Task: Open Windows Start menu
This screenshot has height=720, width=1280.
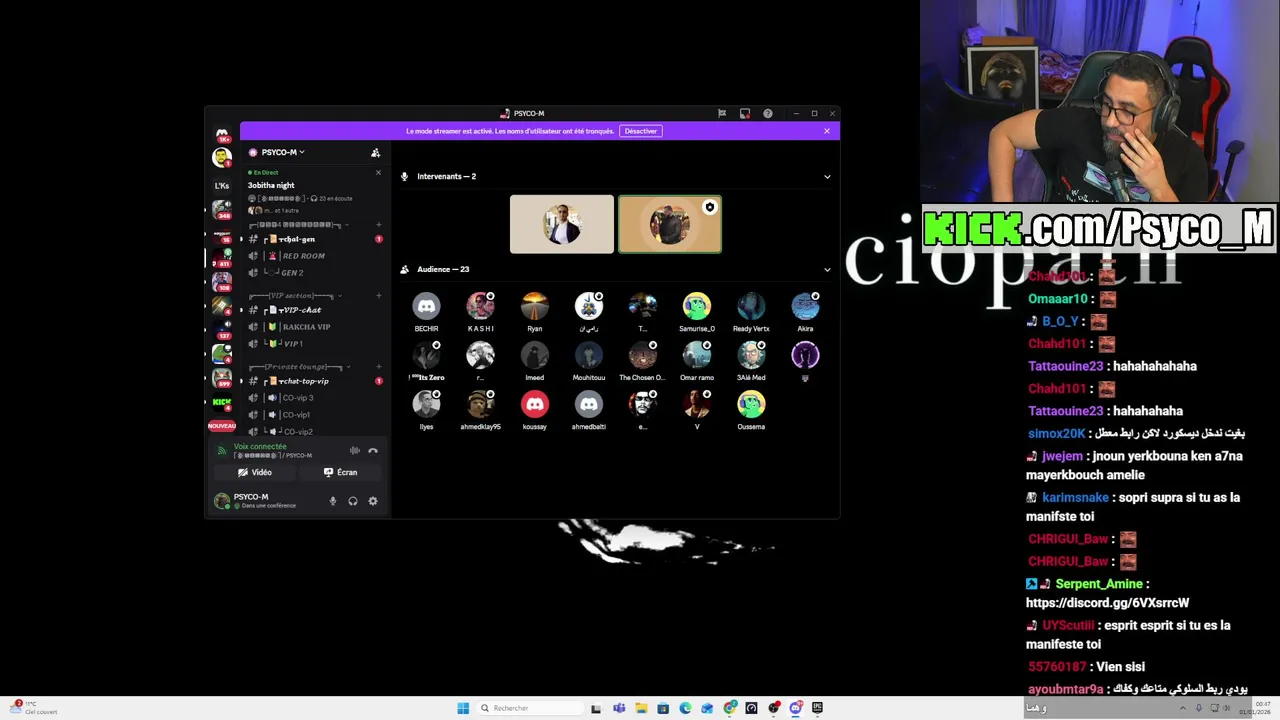Action: pyautogui.click(x=463, y=708)
